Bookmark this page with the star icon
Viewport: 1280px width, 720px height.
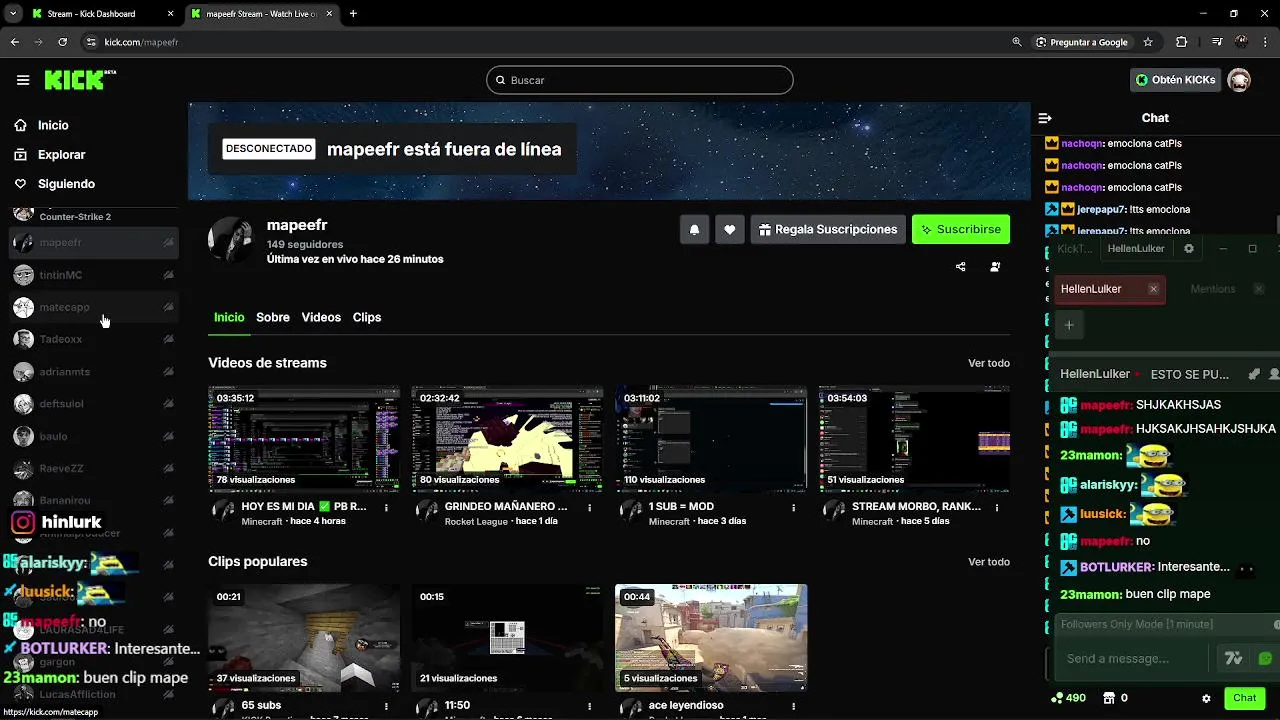pyautogui.click(x=1148, y=42)
